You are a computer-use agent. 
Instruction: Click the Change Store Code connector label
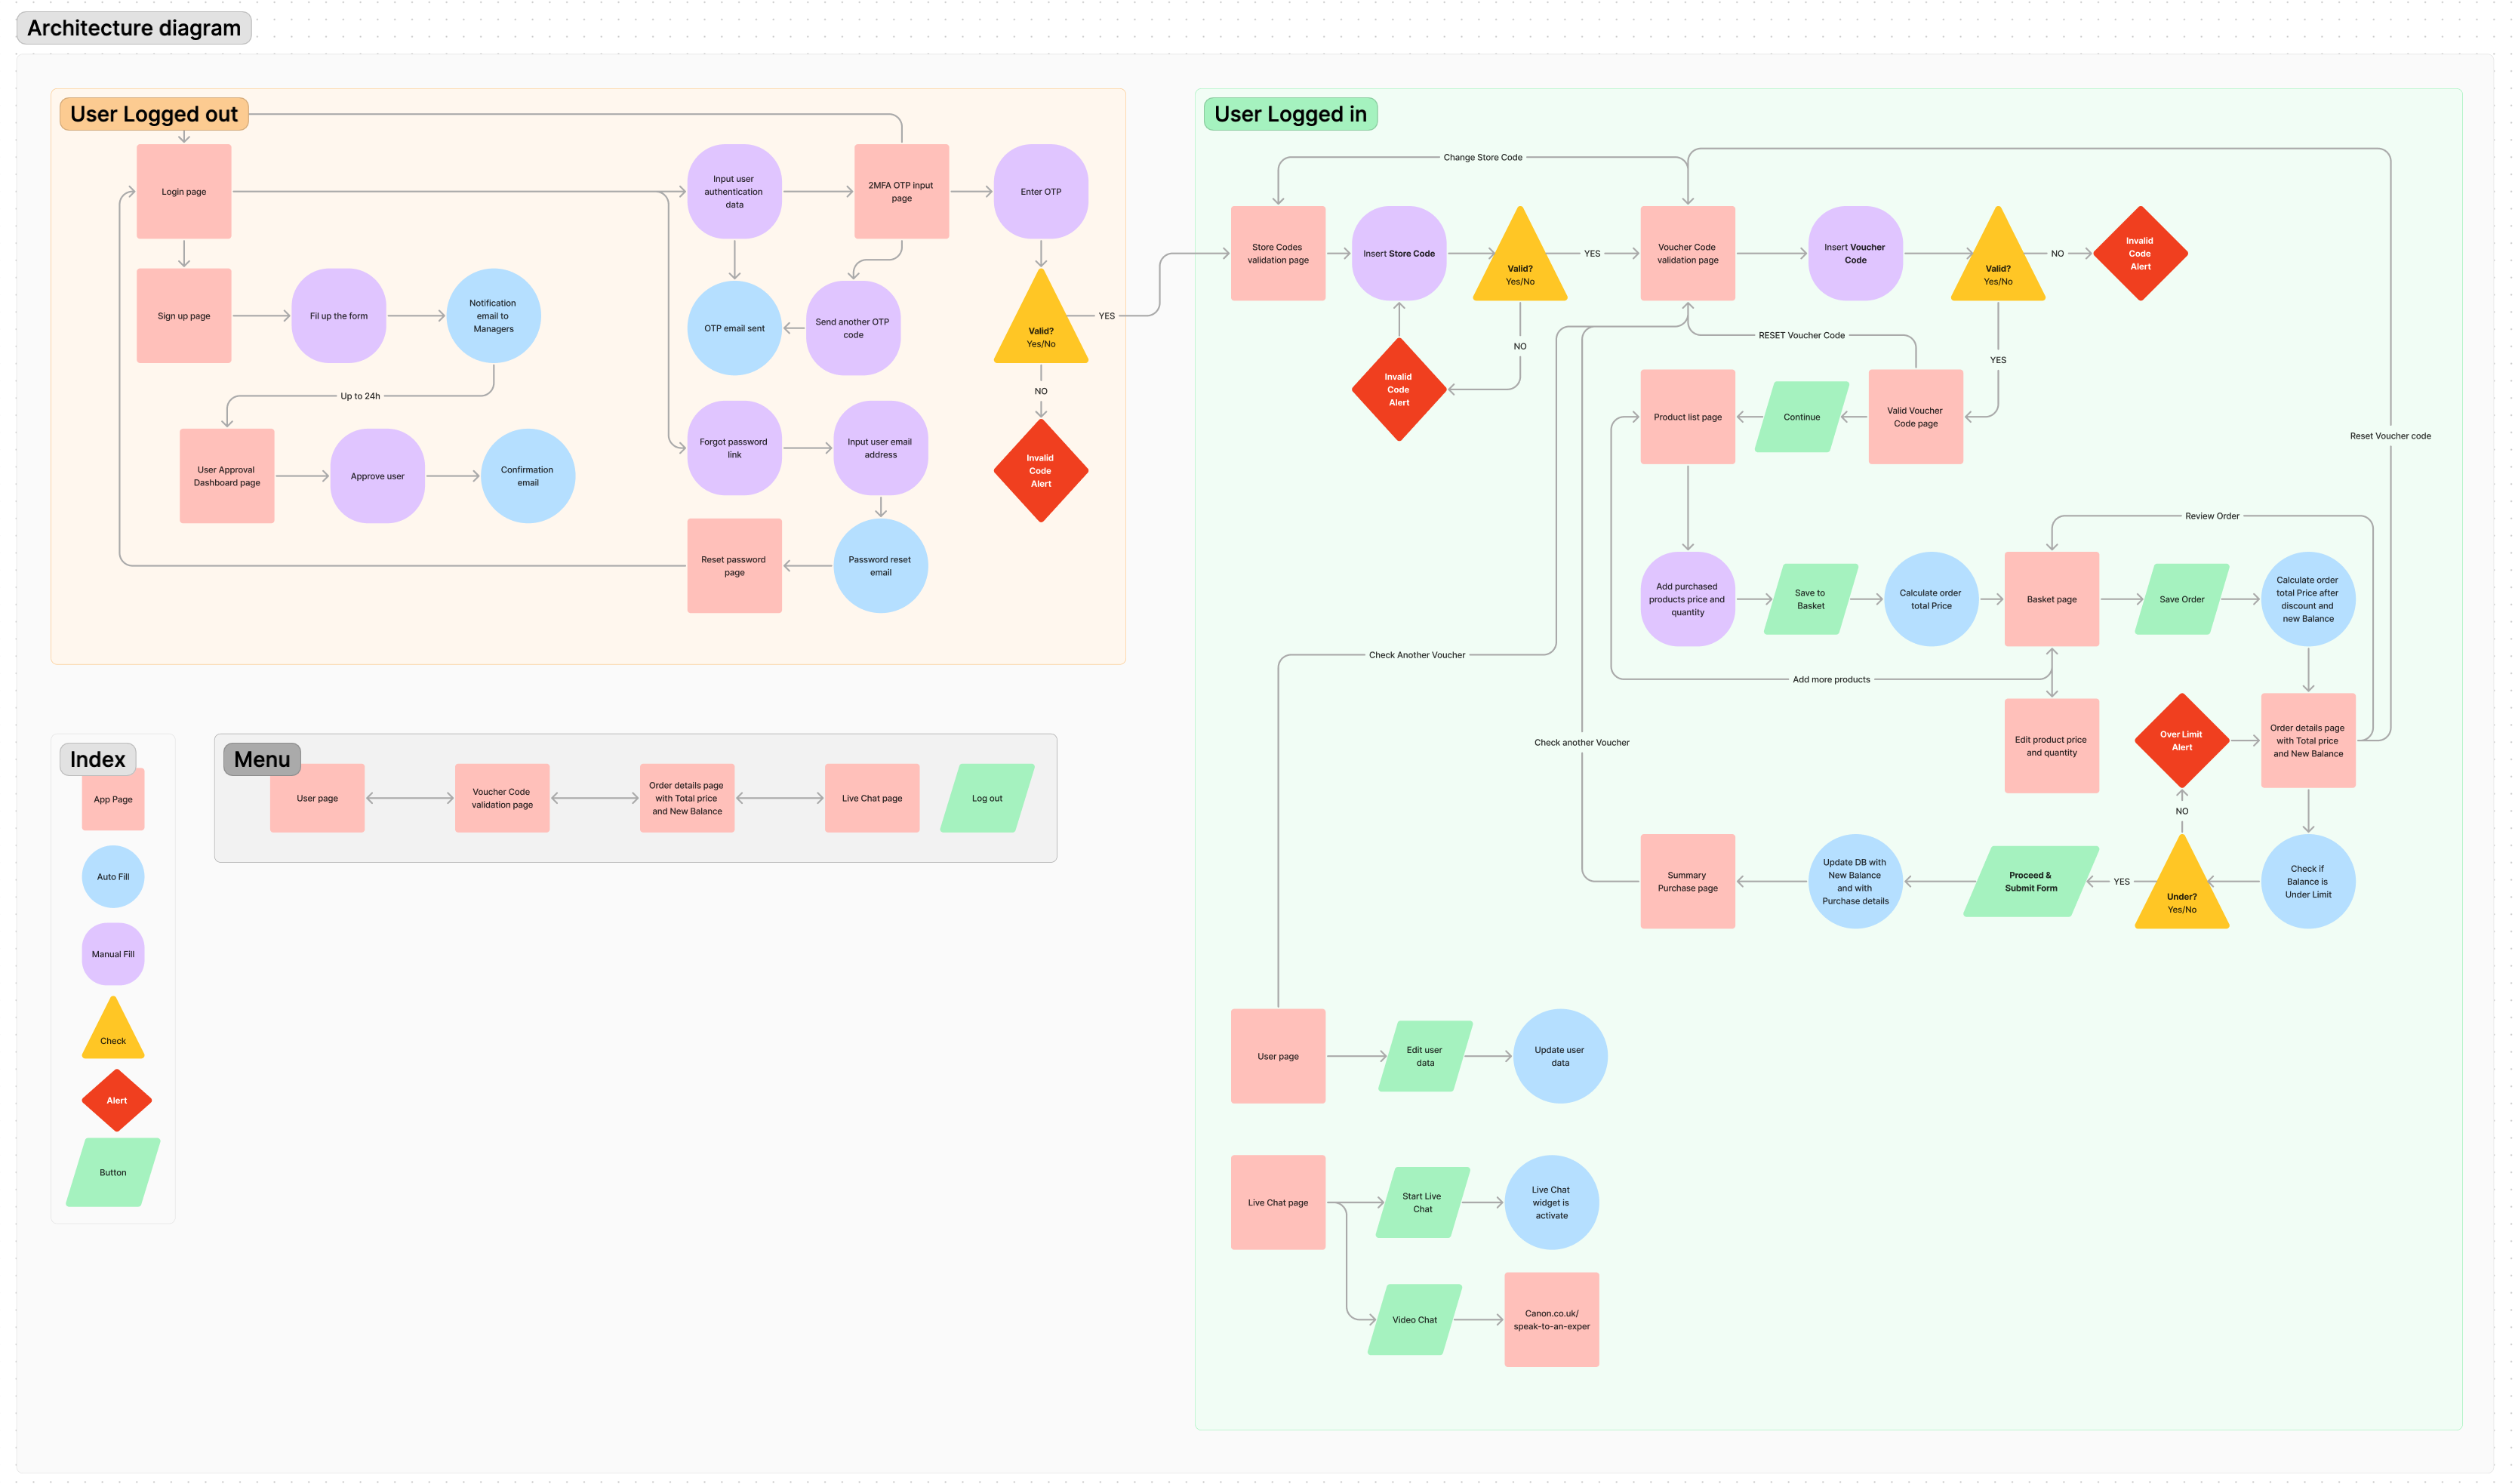click(x=1482, y=157)
